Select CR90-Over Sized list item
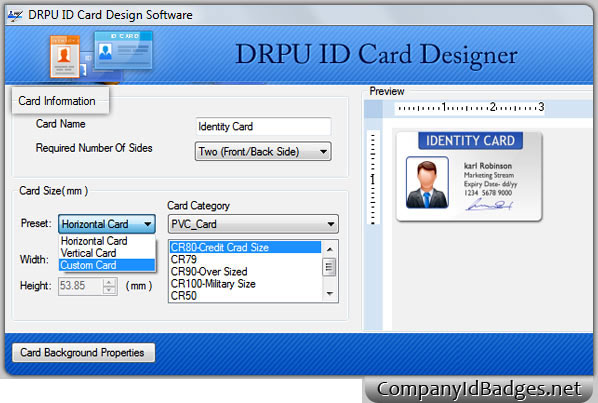Screen dimensions: 598x403 point(245,271)
